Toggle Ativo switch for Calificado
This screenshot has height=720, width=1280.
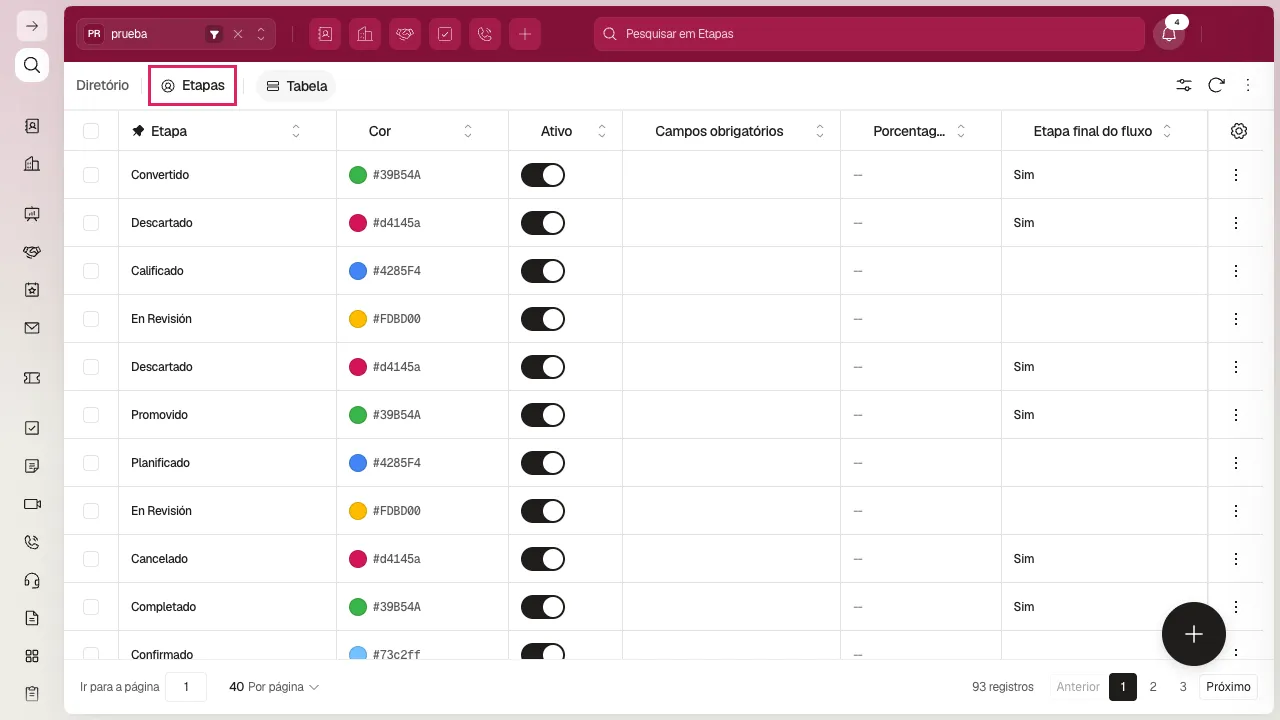point(543,271)
